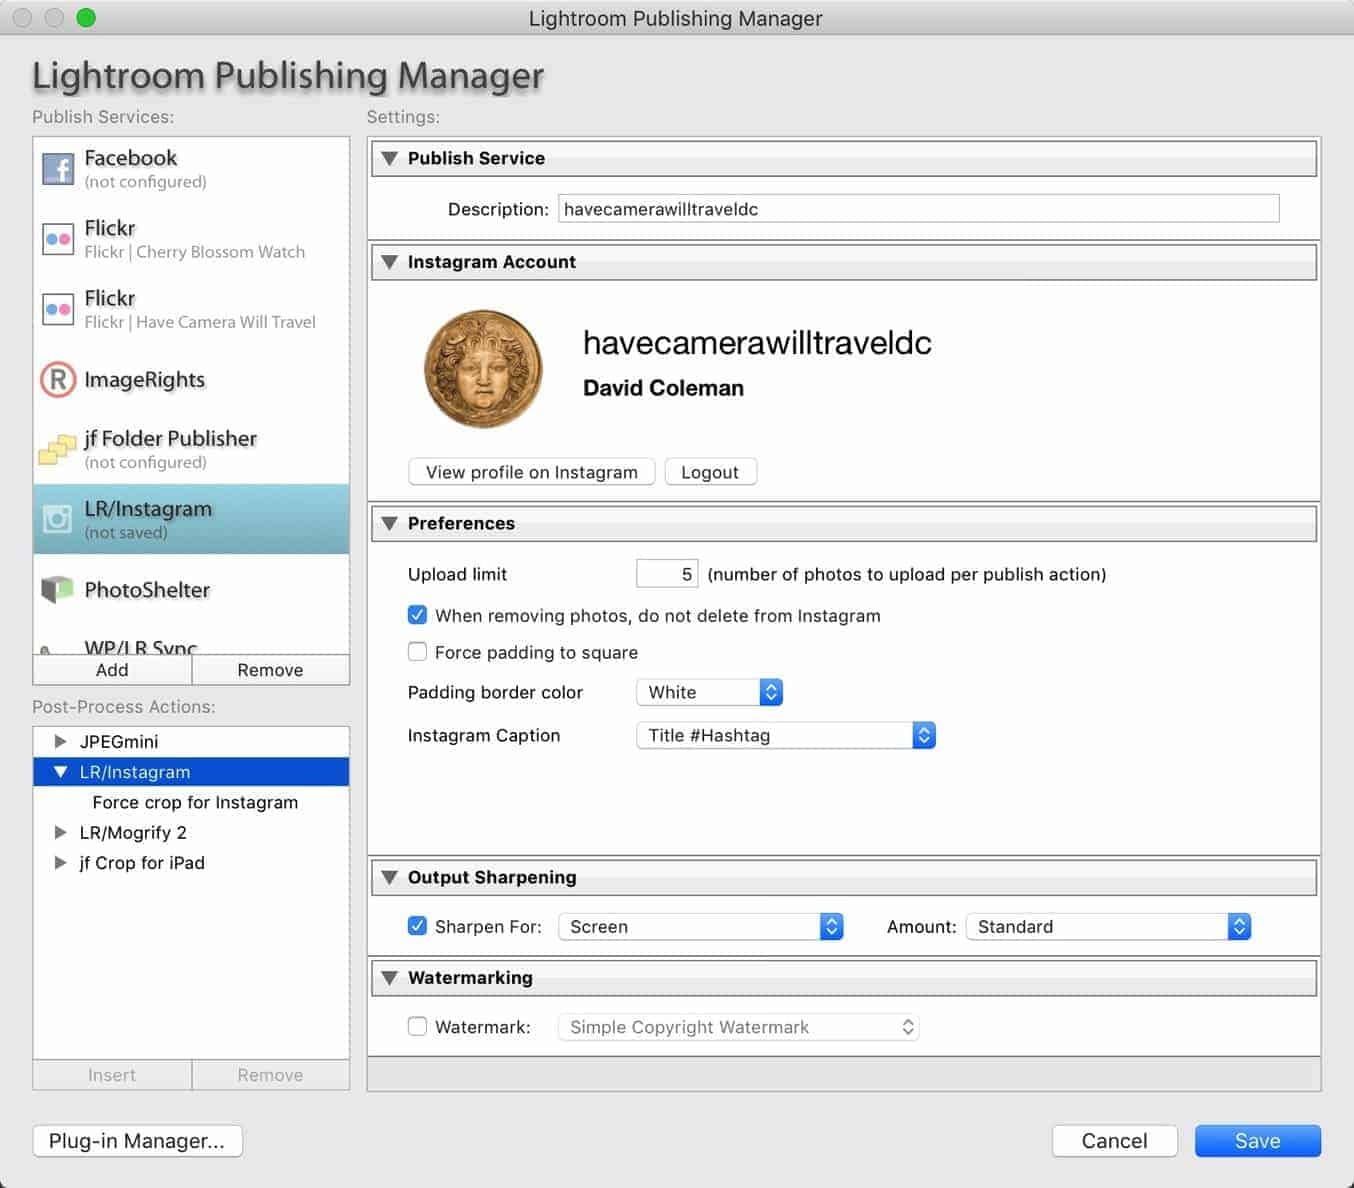Click the Instagram profile avatar image

(x=484, y=369)
